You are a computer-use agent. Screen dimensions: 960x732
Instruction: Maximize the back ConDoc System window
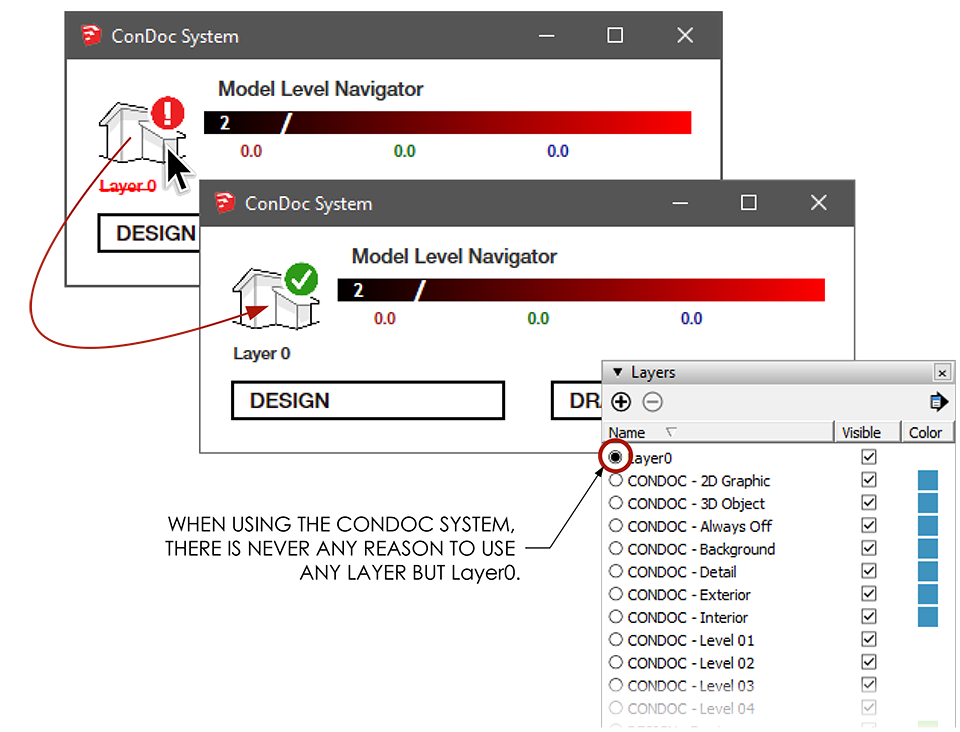click(615, 35)
